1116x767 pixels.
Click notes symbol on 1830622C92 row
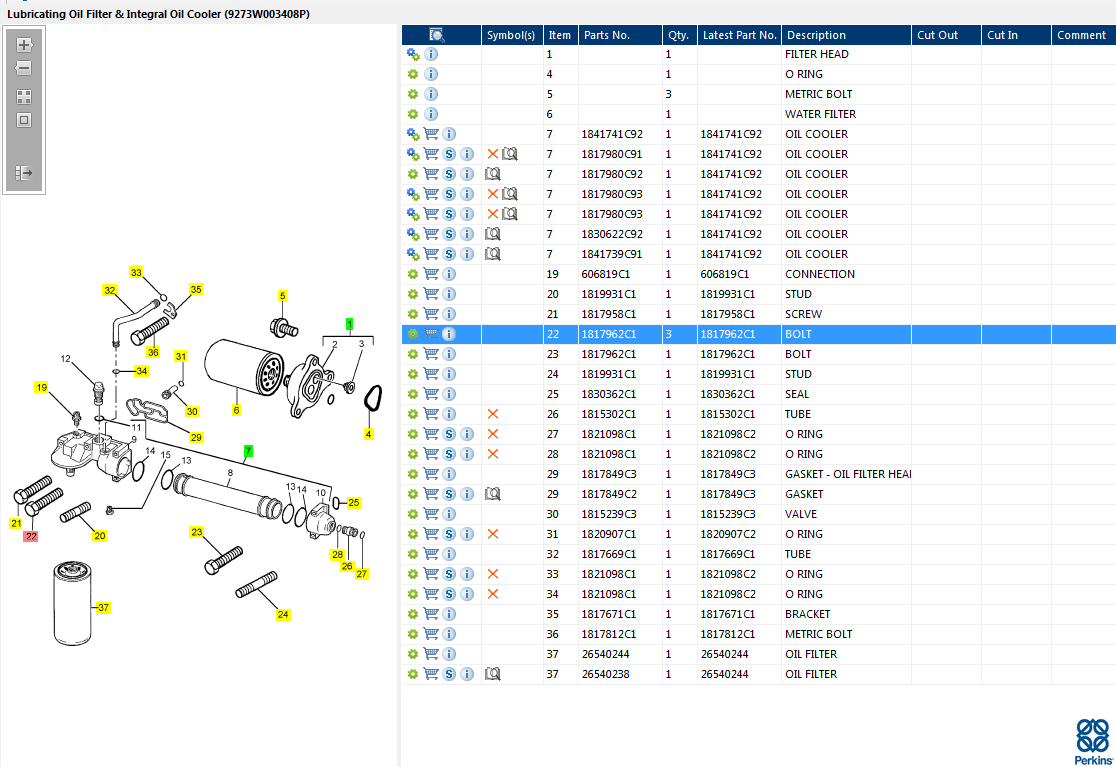(493, 234)
